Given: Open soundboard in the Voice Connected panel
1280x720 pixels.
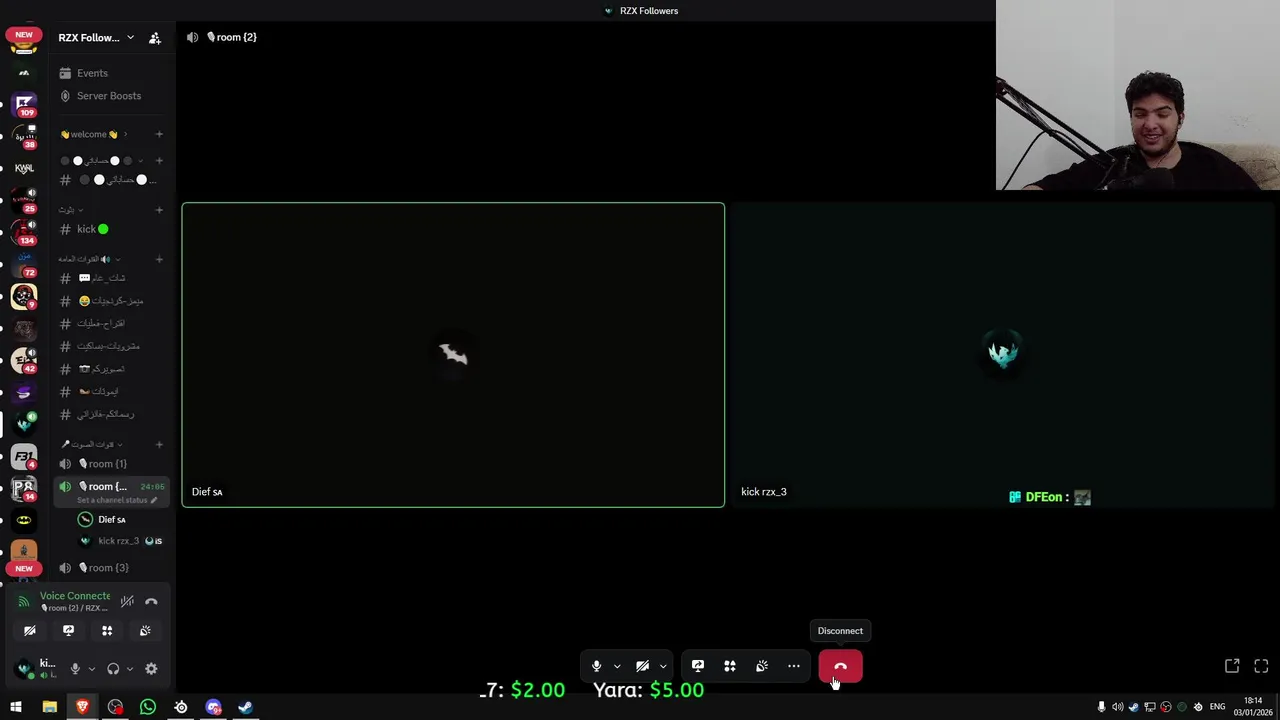Looking at the screenshot, I should click(145, 631).
